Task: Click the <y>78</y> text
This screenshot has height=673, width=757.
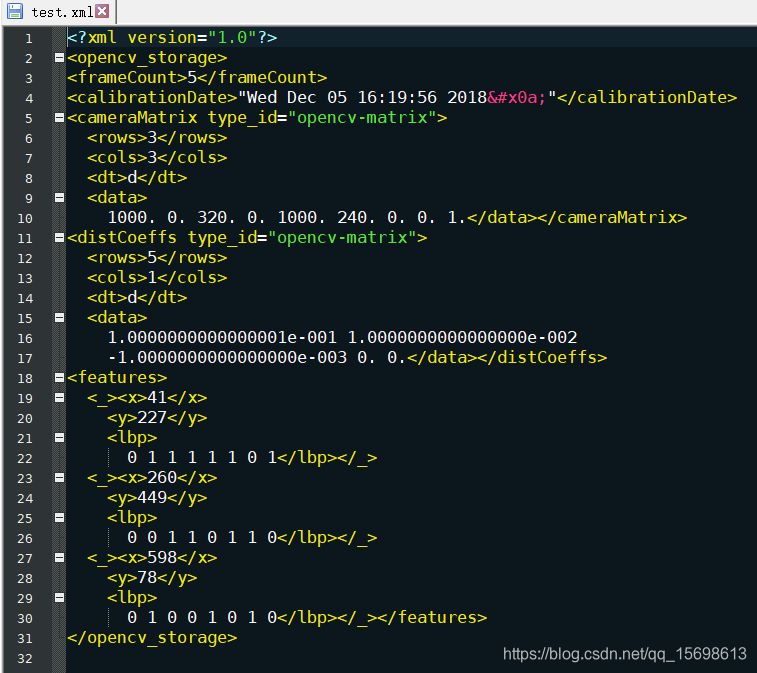Action: pyautogui.click(x=152, y=578)
